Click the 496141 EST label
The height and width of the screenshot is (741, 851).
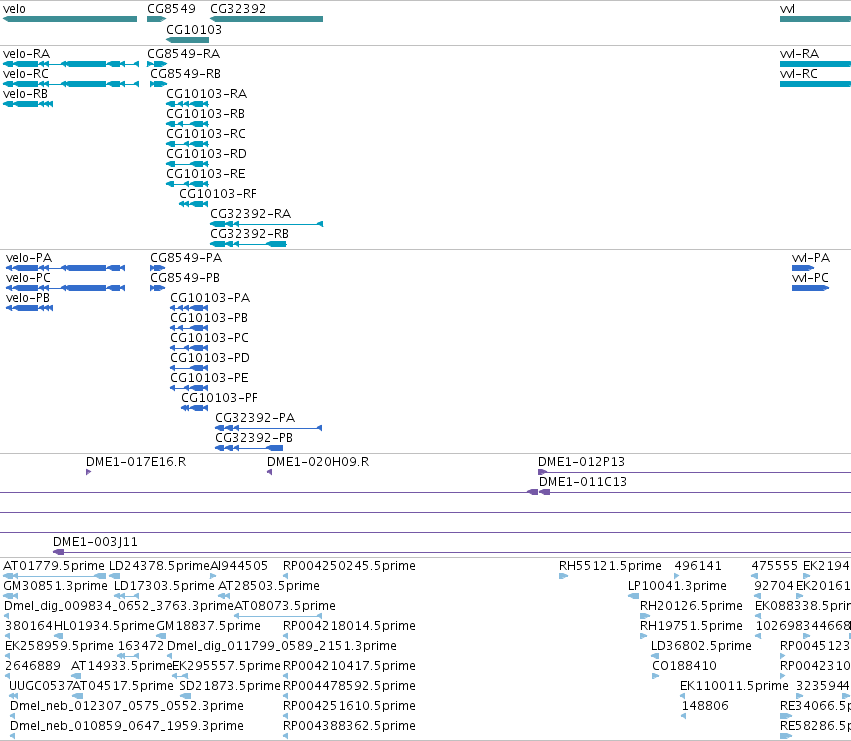[698, 566]
